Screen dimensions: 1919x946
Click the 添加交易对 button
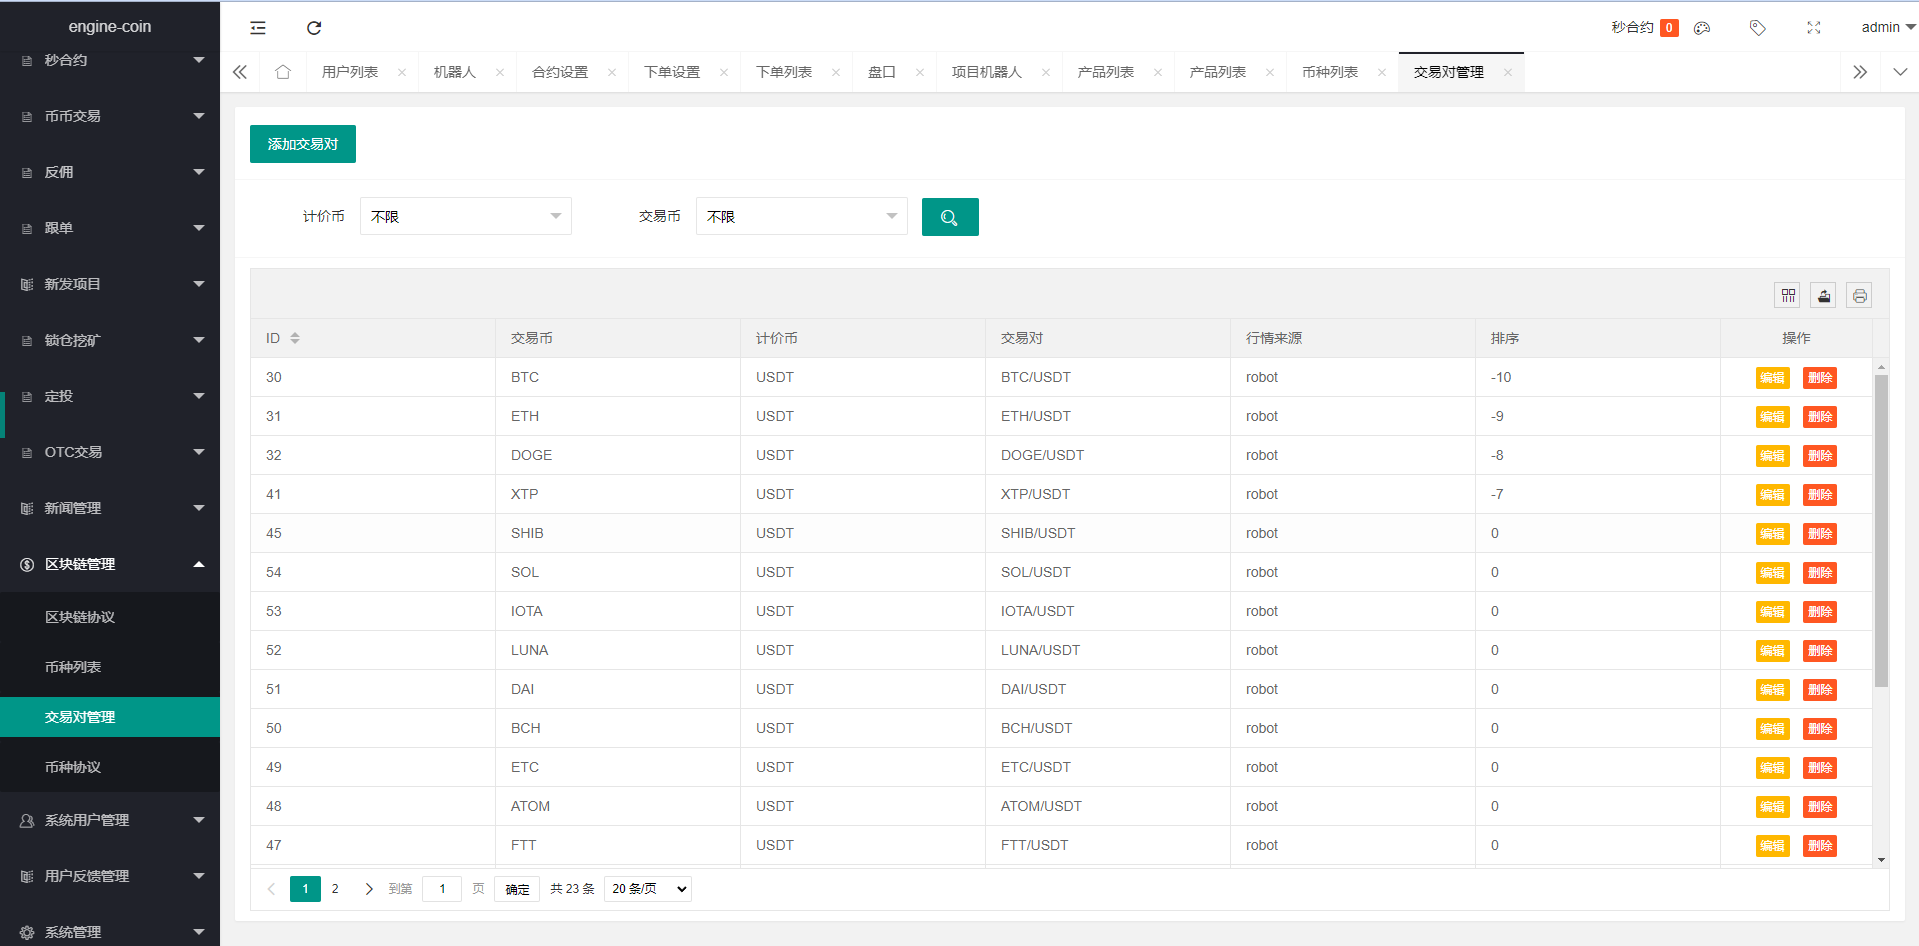tap(302, 143)
